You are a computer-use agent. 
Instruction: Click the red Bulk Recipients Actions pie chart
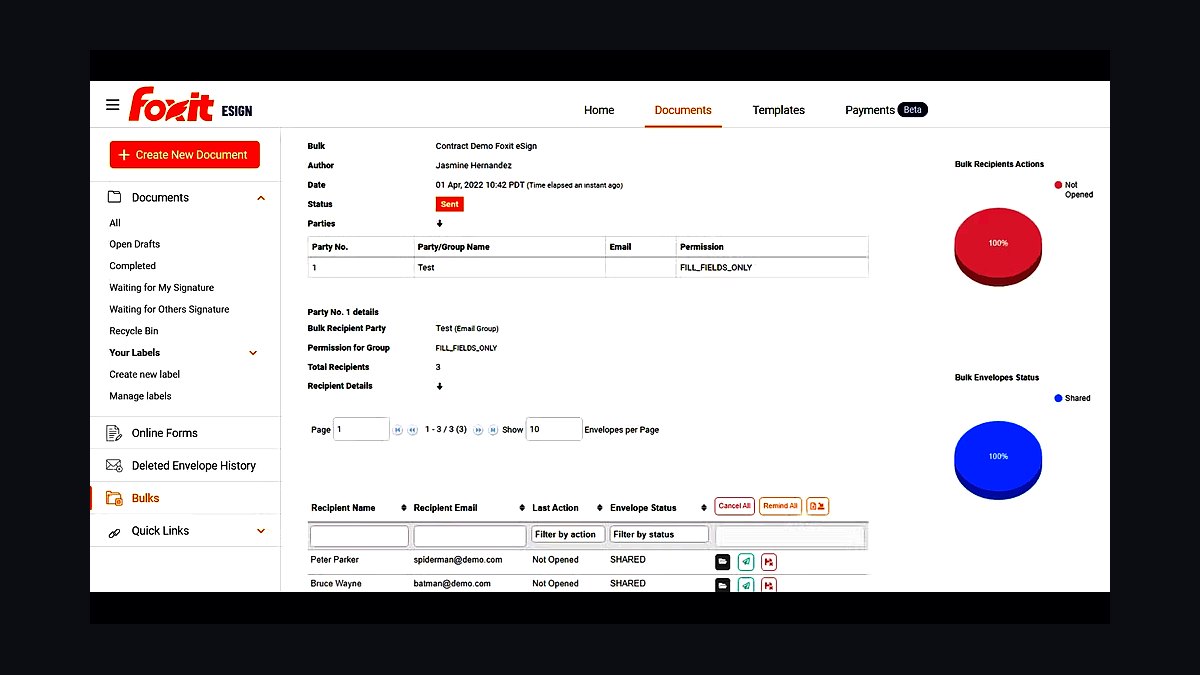click(998, 247)
